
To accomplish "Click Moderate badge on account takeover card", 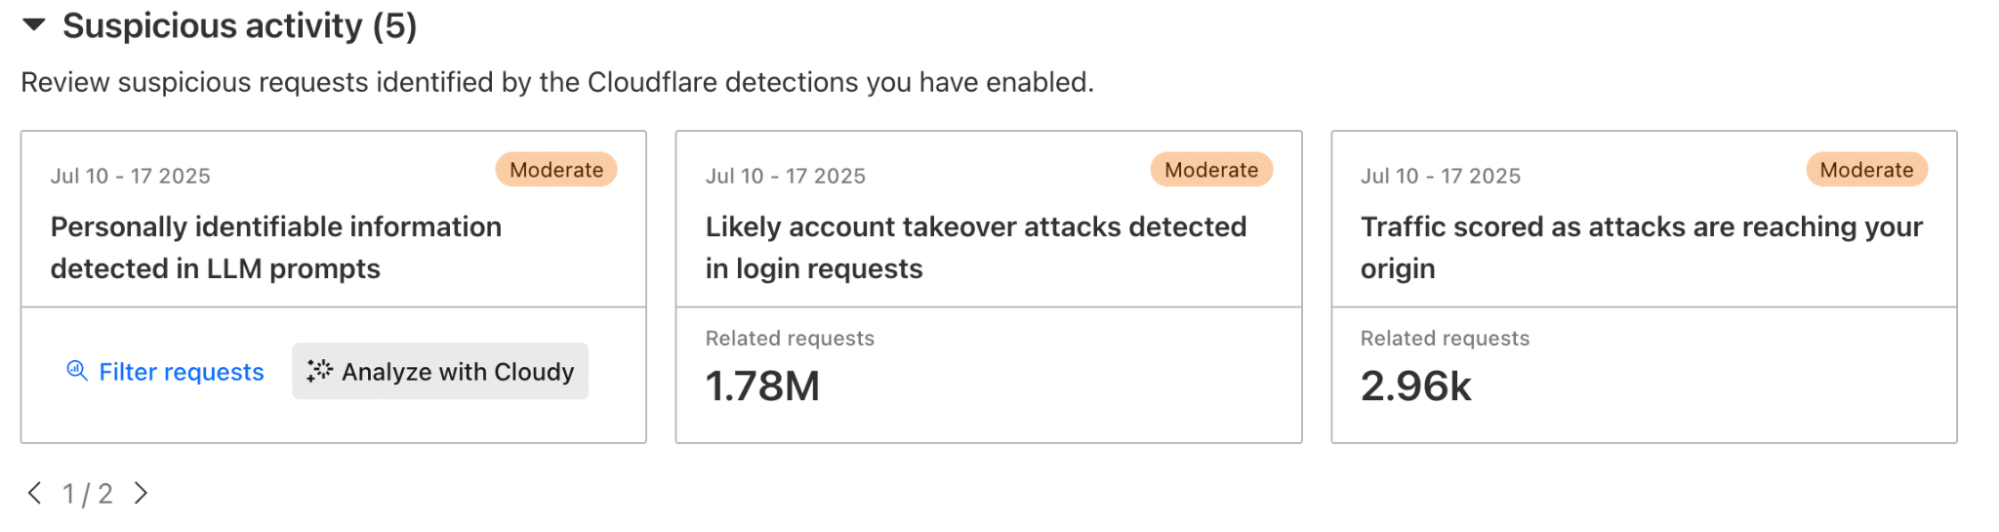I will point(1211,170).
